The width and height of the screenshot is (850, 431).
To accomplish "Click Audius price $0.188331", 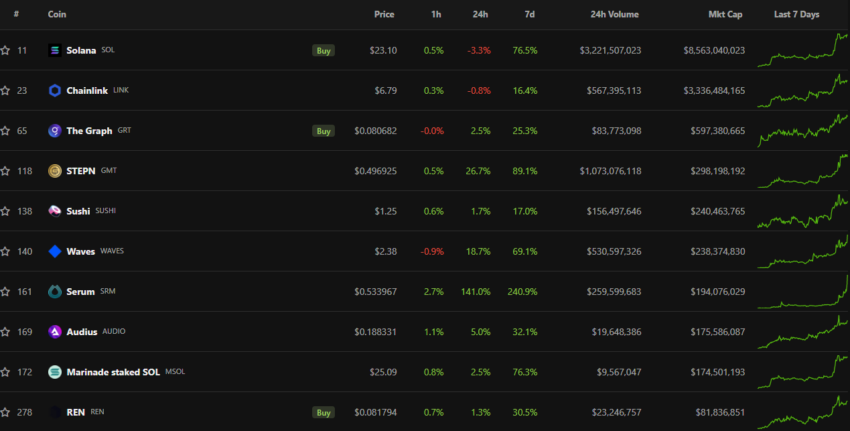I will (x=376, y=332).
